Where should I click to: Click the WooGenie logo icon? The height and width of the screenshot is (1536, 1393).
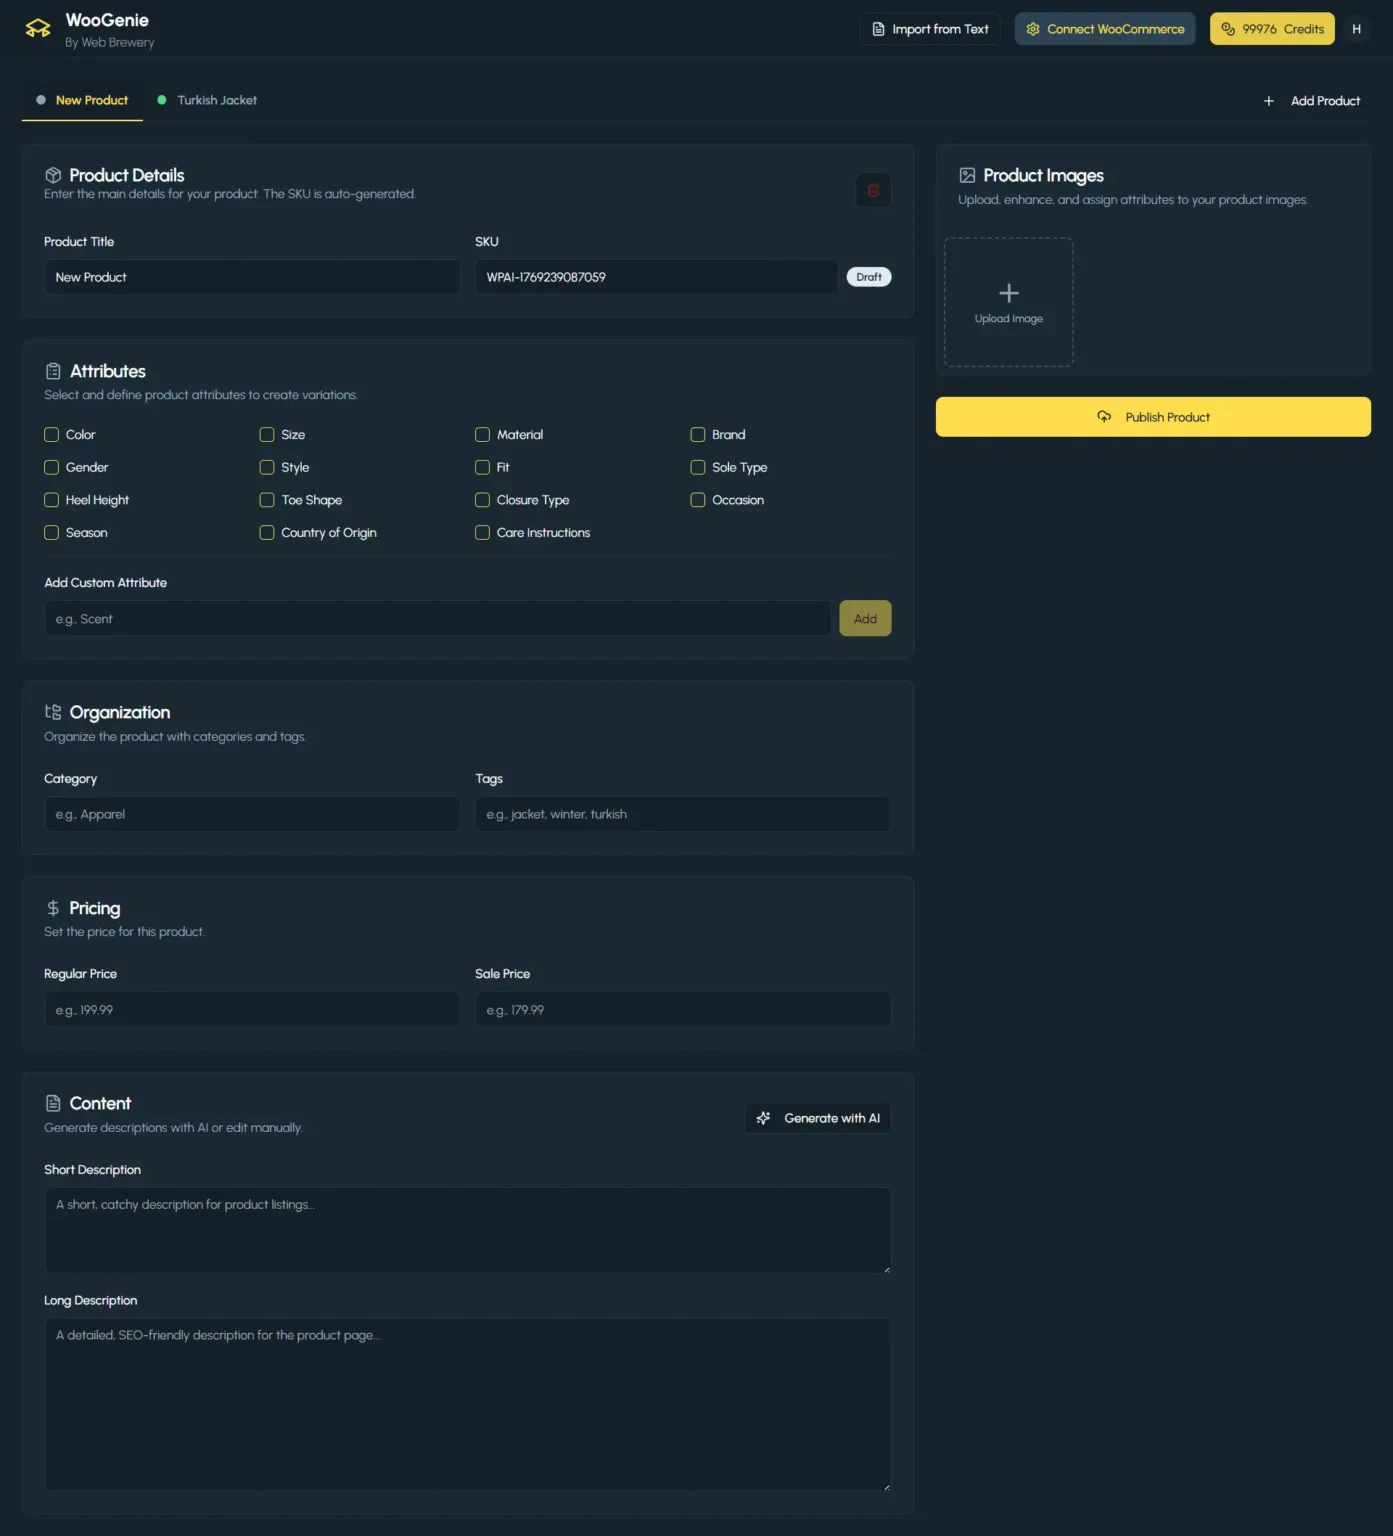[38, 28]
